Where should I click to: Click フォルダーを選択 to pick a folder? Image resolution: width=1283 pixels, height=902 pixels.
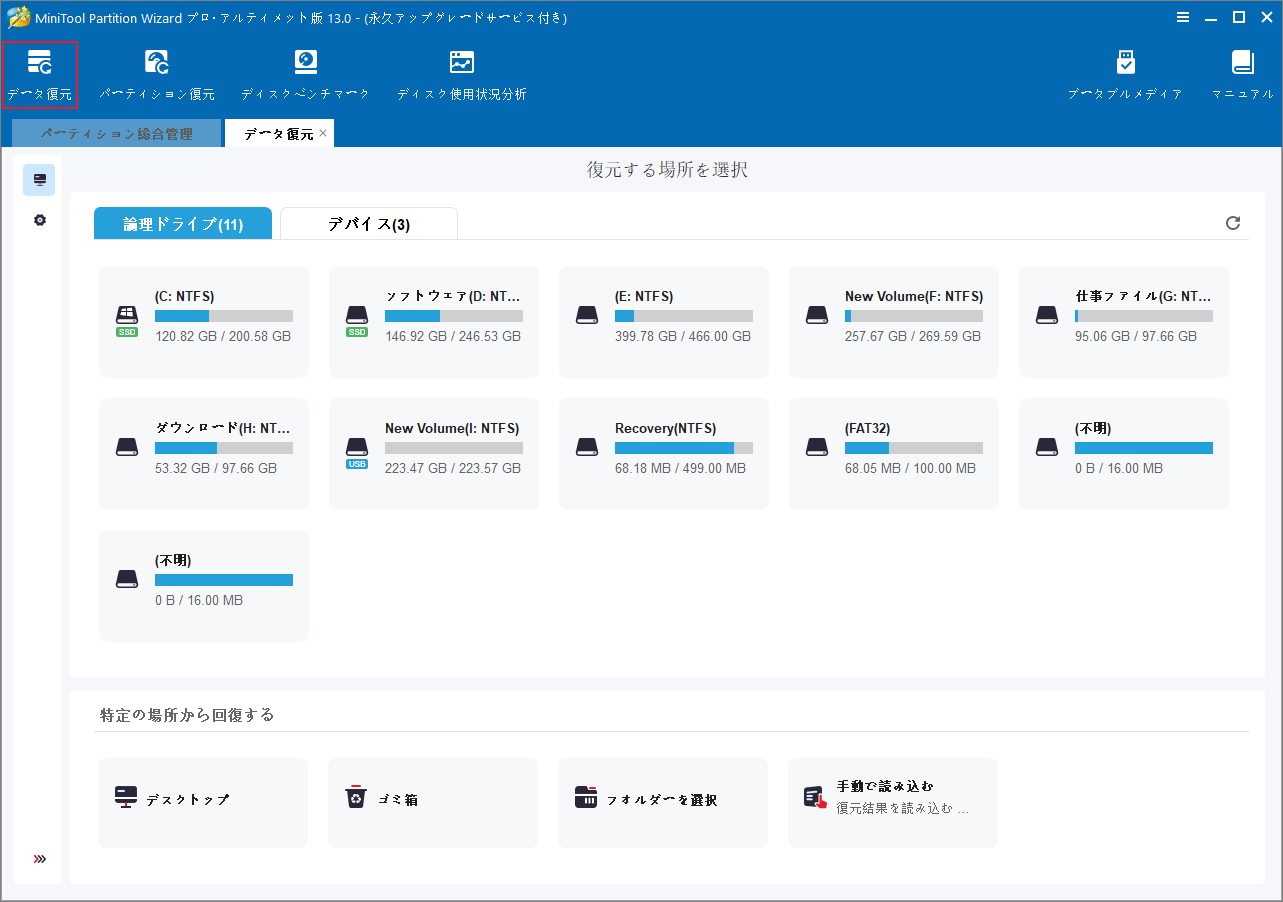[662, 802]
